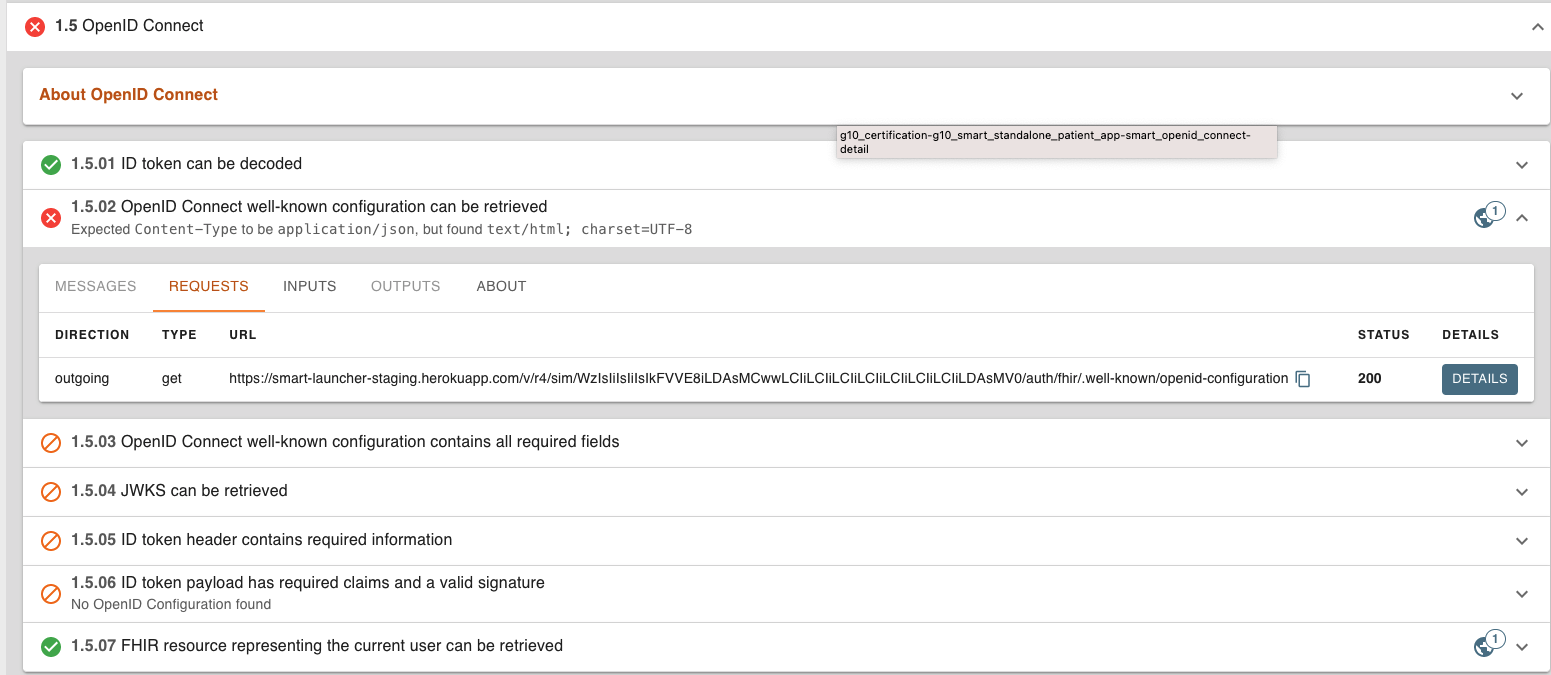Image resolution: width=1551 pixels, height=675 pixels.
Task: Click the skipped icon on test 1.5.05
Action: tap(51, 540)
